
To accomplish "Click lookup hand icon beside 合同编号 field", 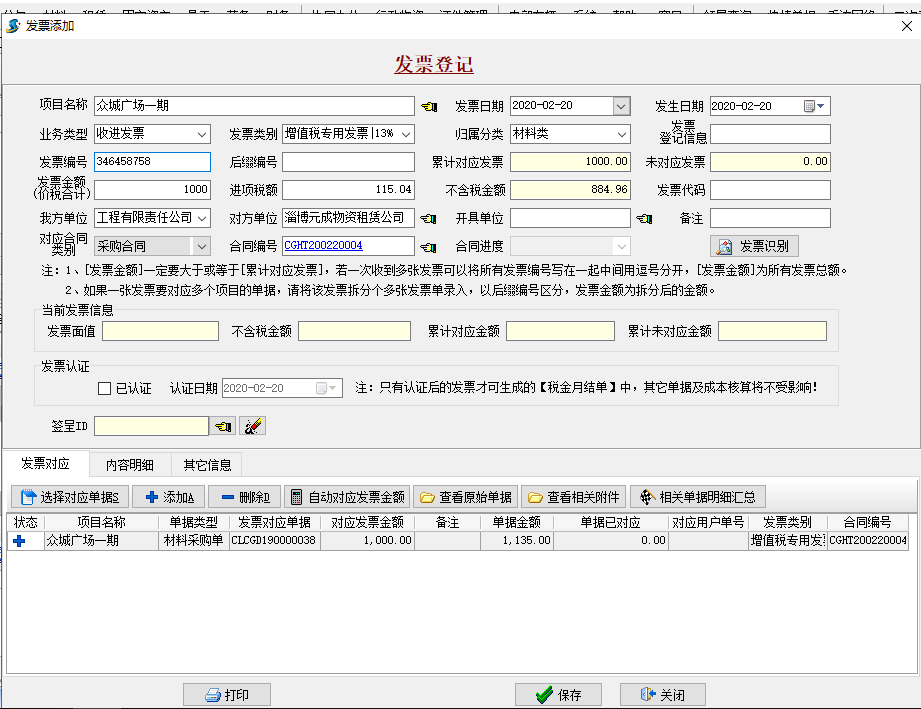I will 429,246.
